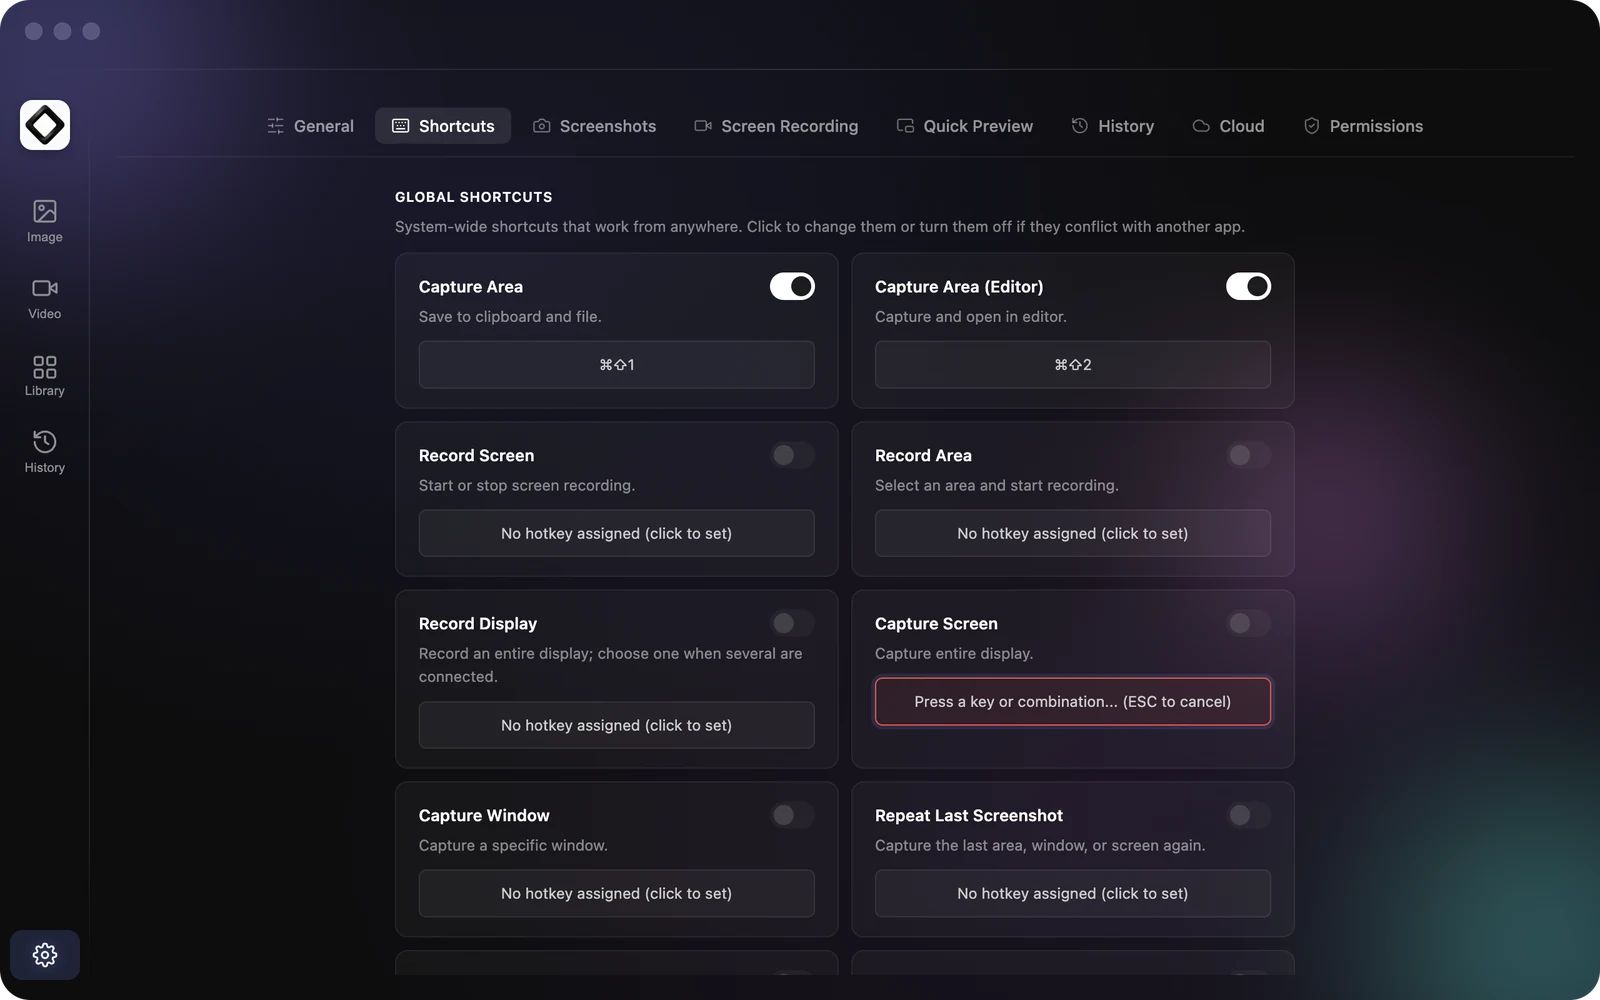Enable the Capture Screen toggle
Screen dimensions: 1600x1000
[x=1248, y=623]
